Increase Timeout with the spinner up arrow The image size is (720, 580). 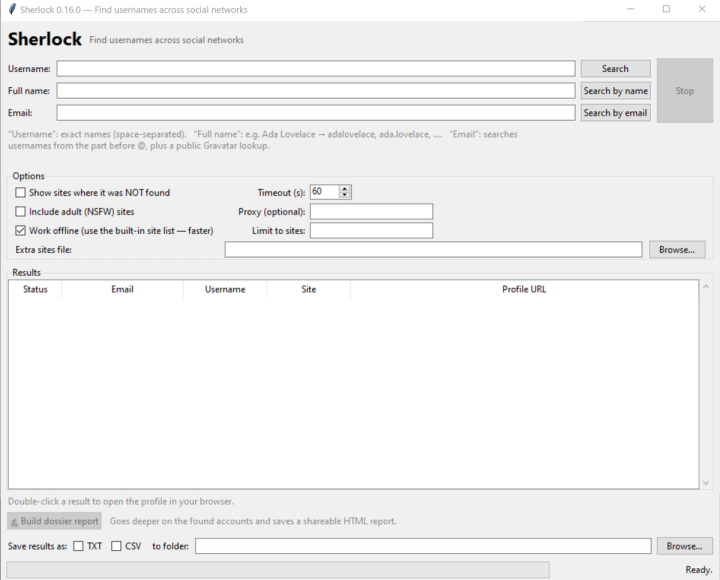point(344,188)
